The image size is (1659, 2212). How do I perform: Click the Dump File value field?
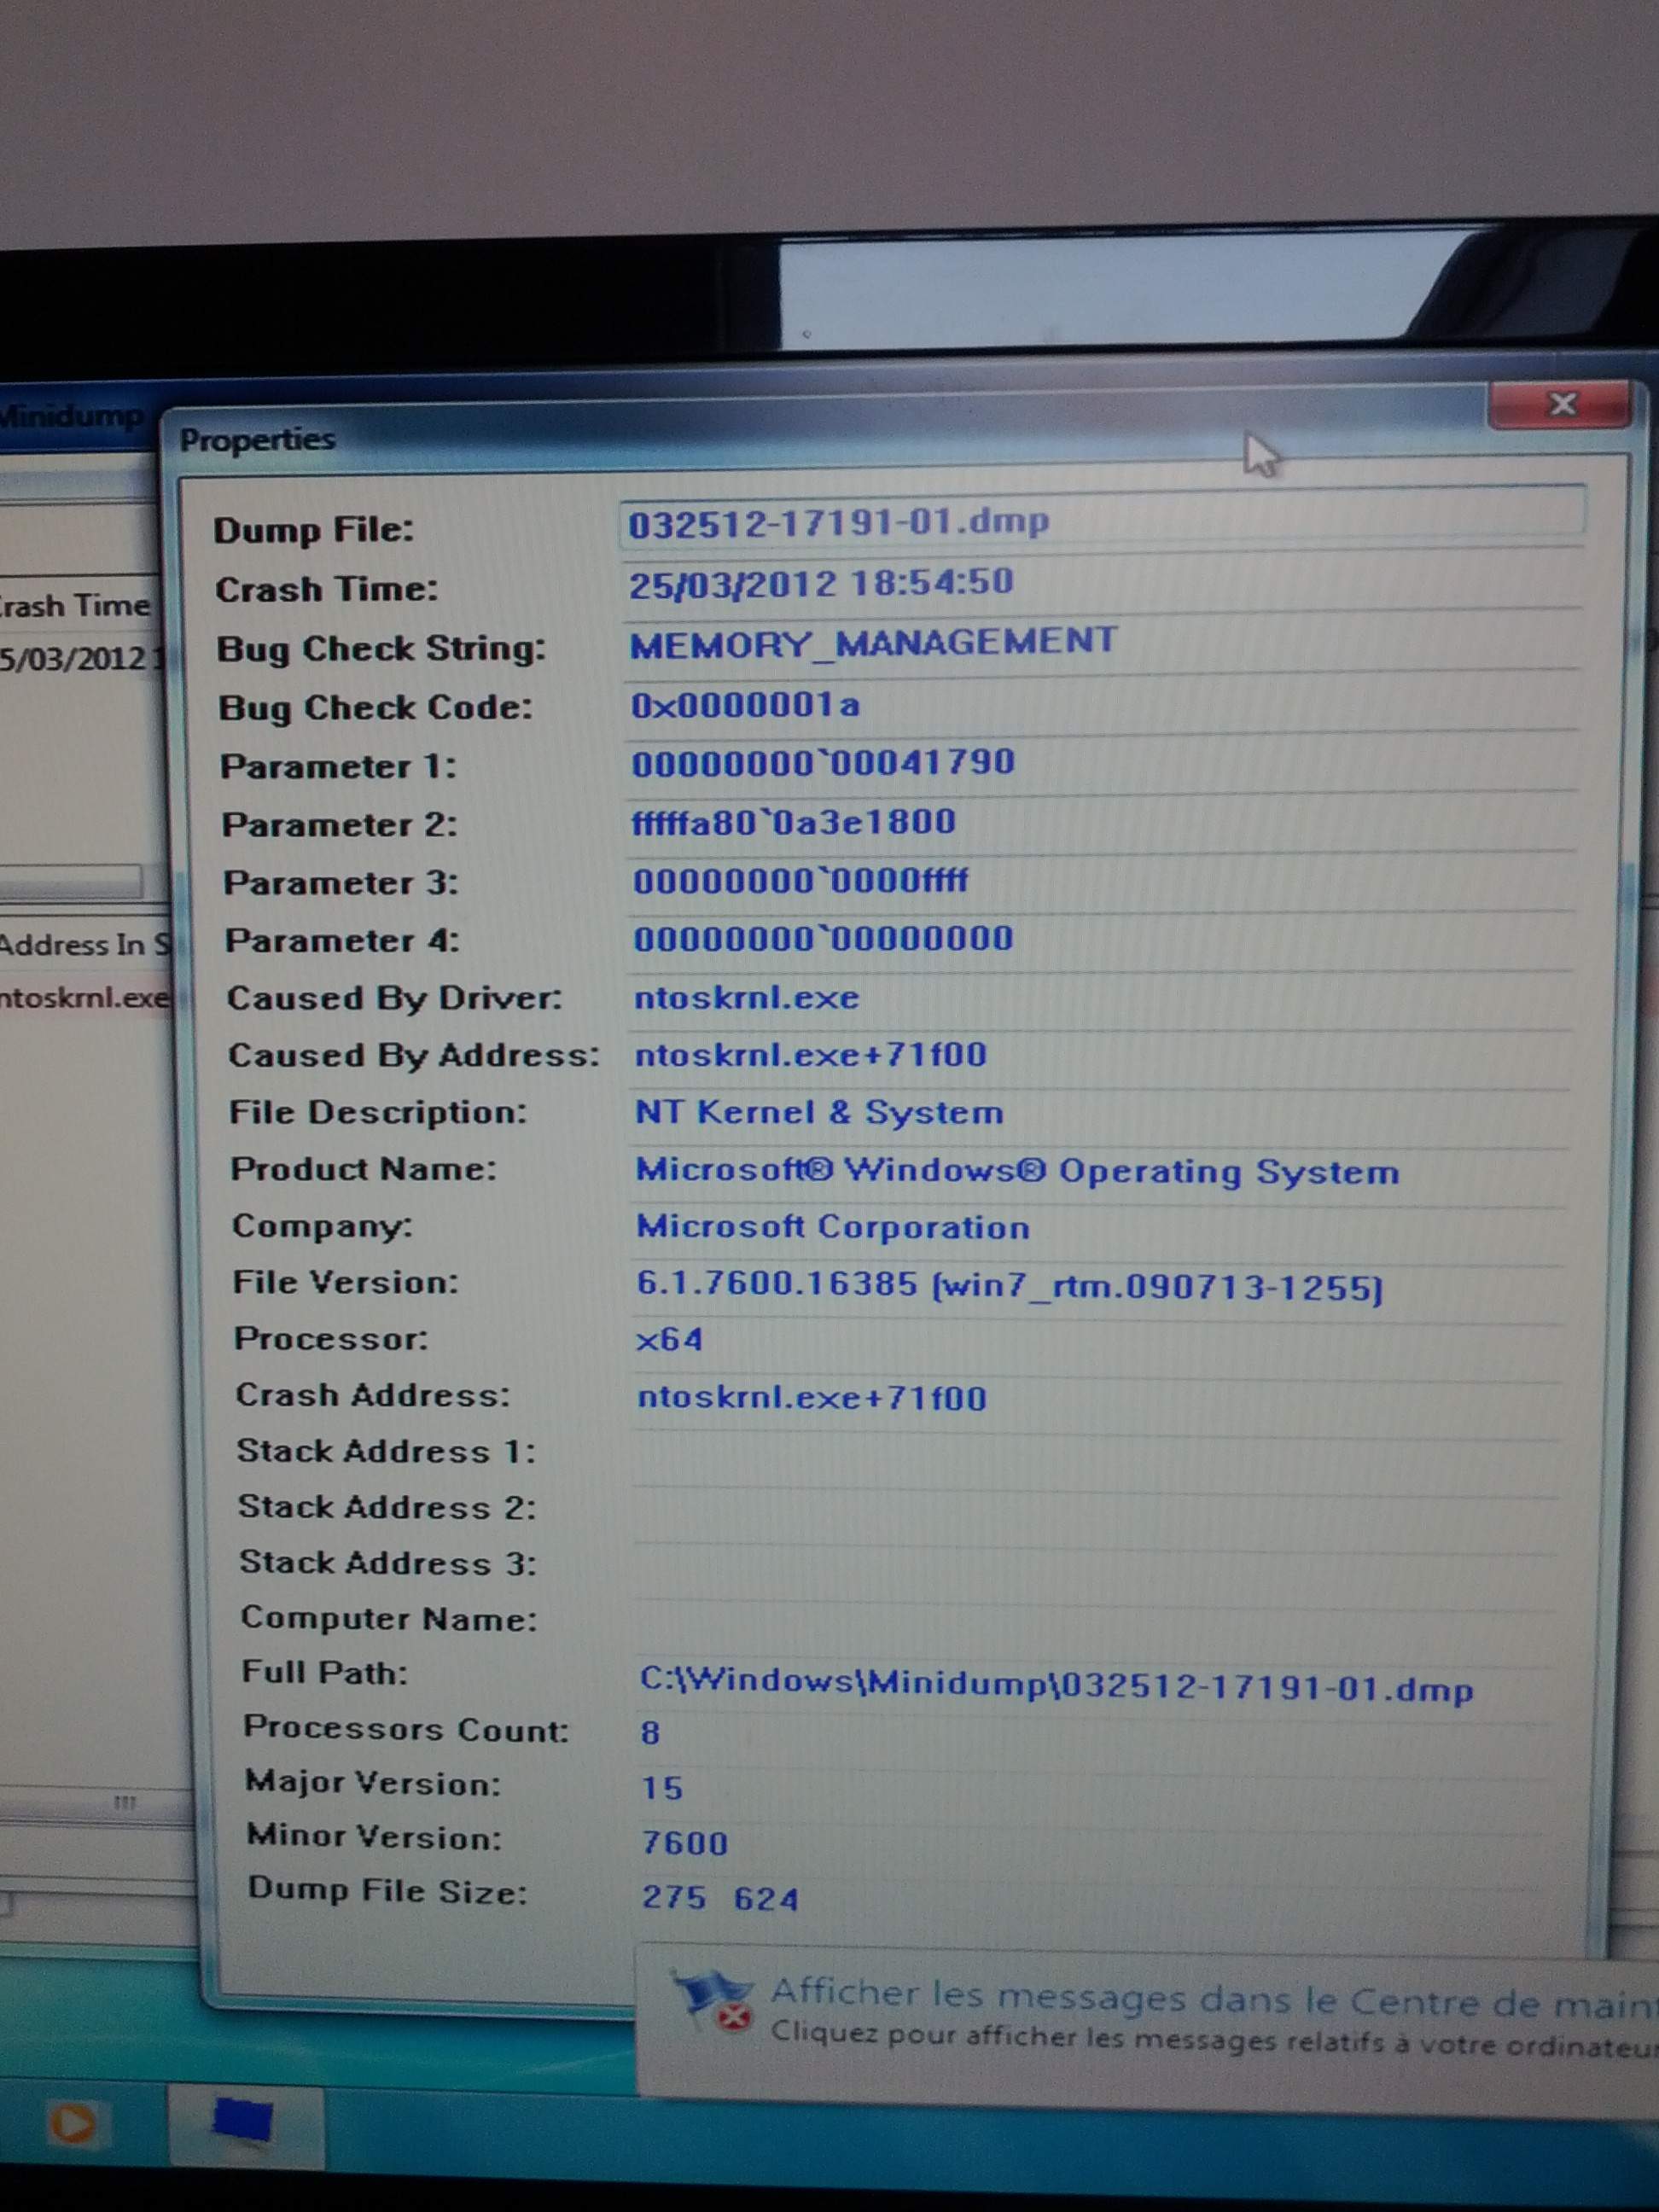click(x=1102, y=519)
